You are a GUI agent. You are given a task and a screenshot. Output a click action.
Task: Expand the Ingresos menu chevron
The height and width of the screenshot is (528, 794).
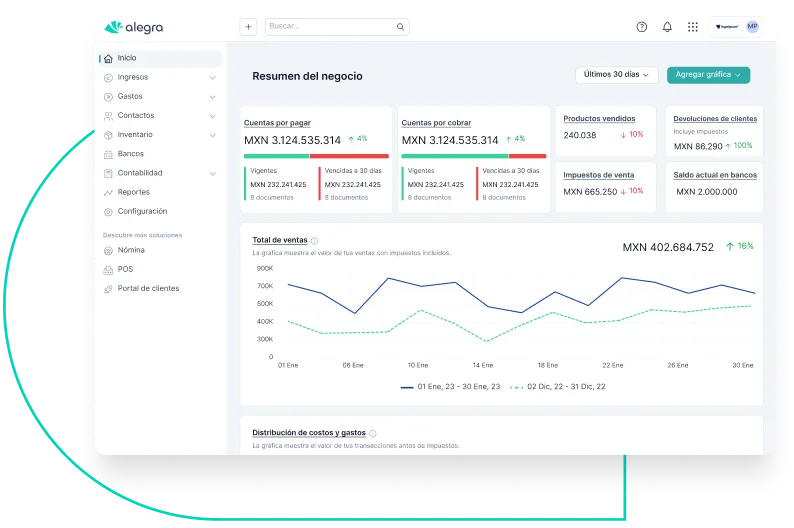(212, 77)
